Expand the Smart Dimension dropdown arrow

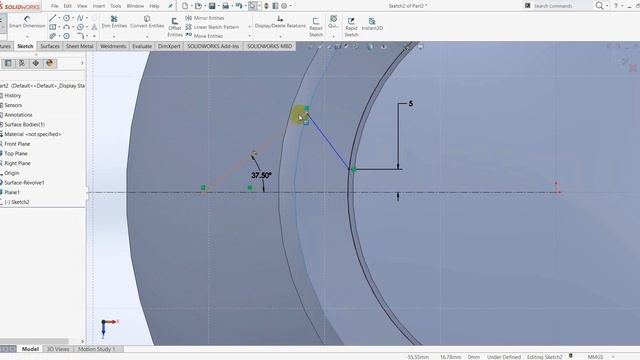coord(27,36)
